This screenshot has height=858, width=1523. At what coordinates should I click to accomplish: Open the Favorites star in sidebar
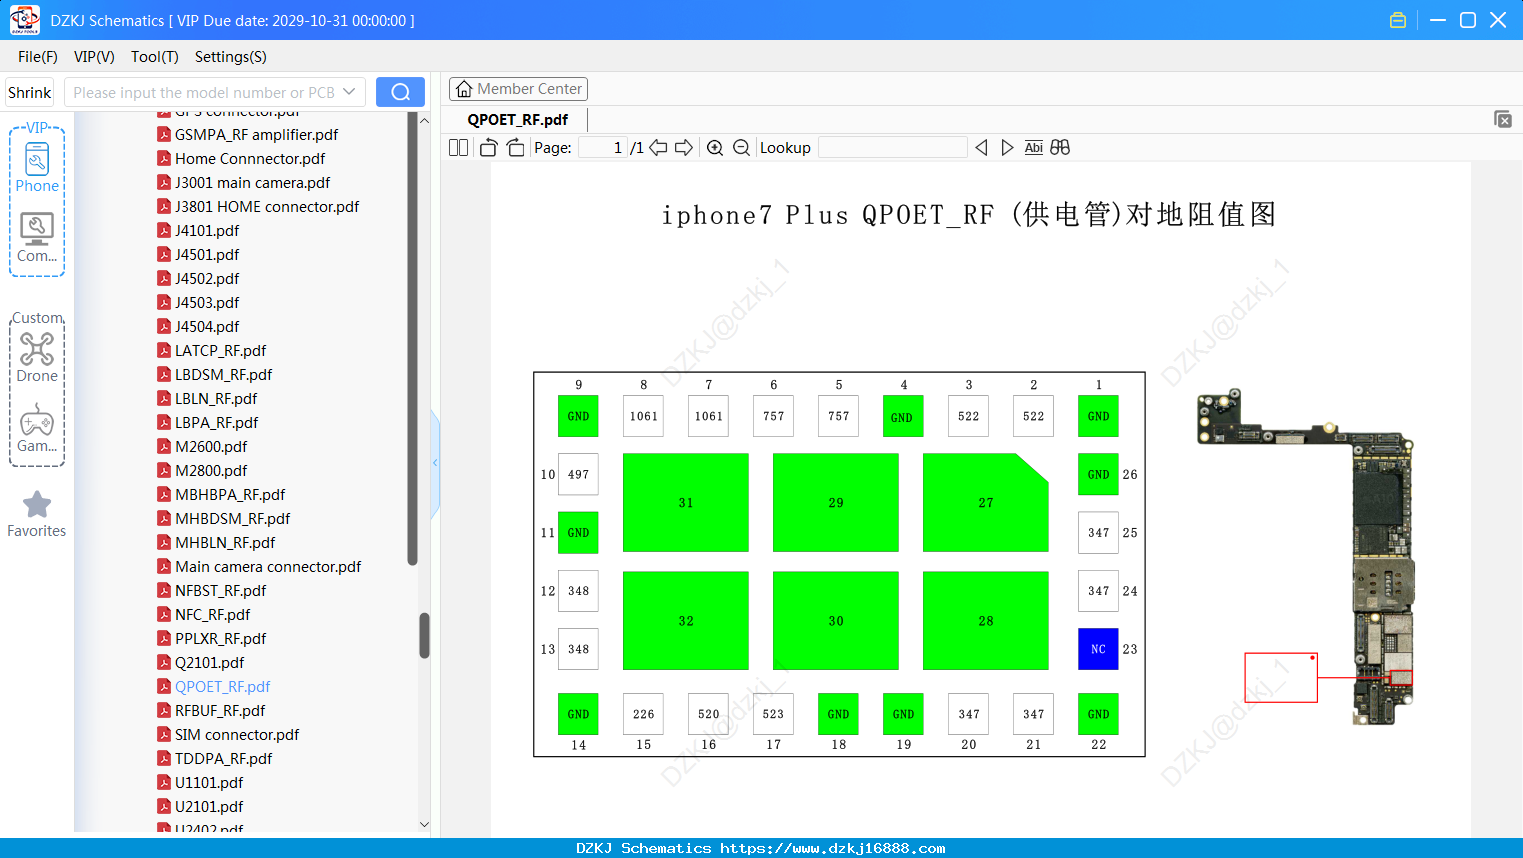click(37, 514)
